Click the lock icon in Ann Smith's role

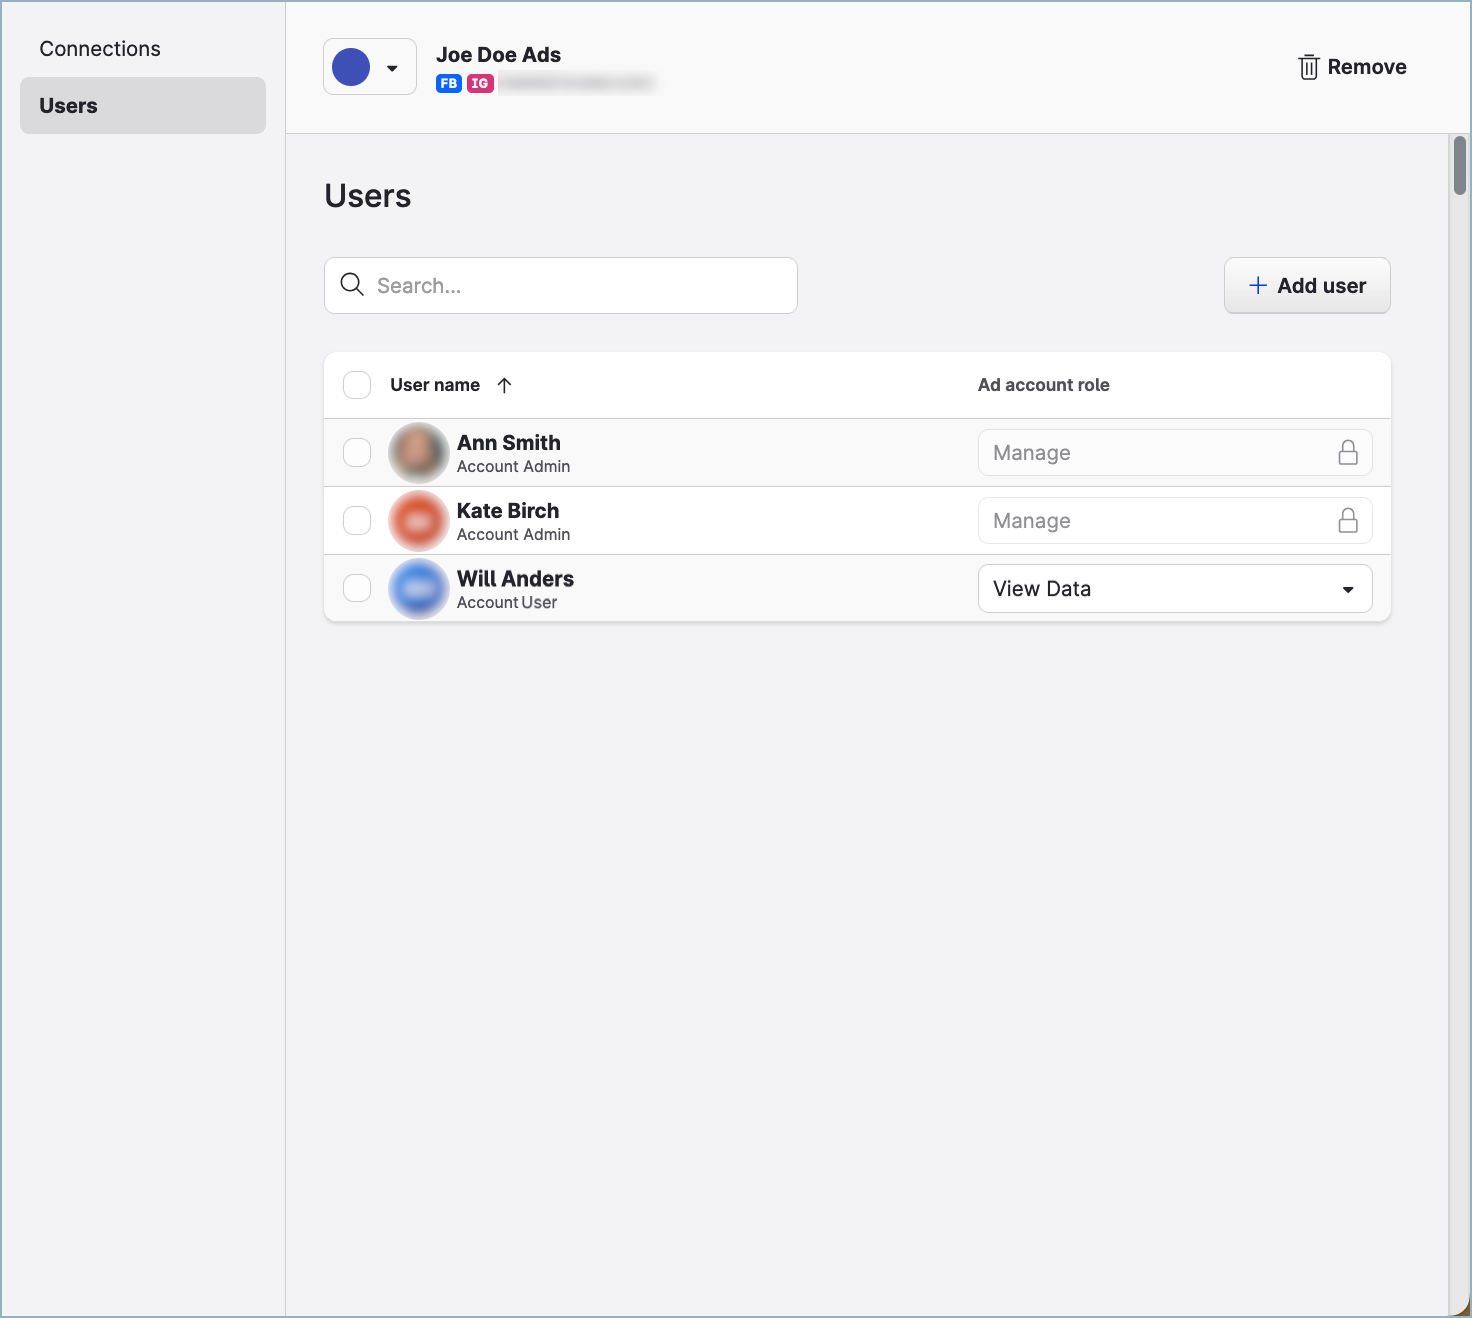pyautogui.click(x=1347, y=453)
